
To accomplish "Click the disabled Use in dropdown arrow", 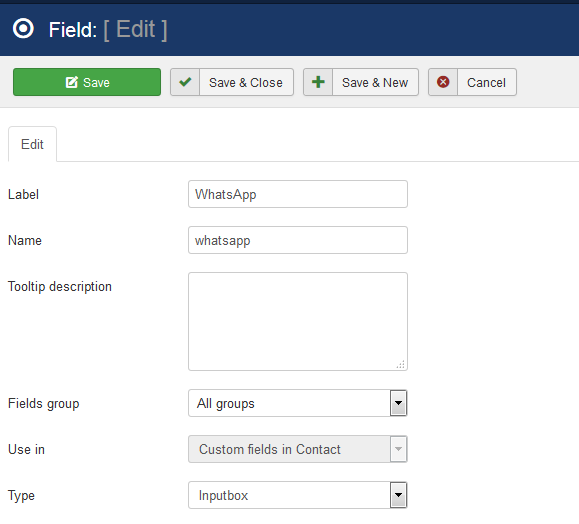I will (x=398, y=449).
